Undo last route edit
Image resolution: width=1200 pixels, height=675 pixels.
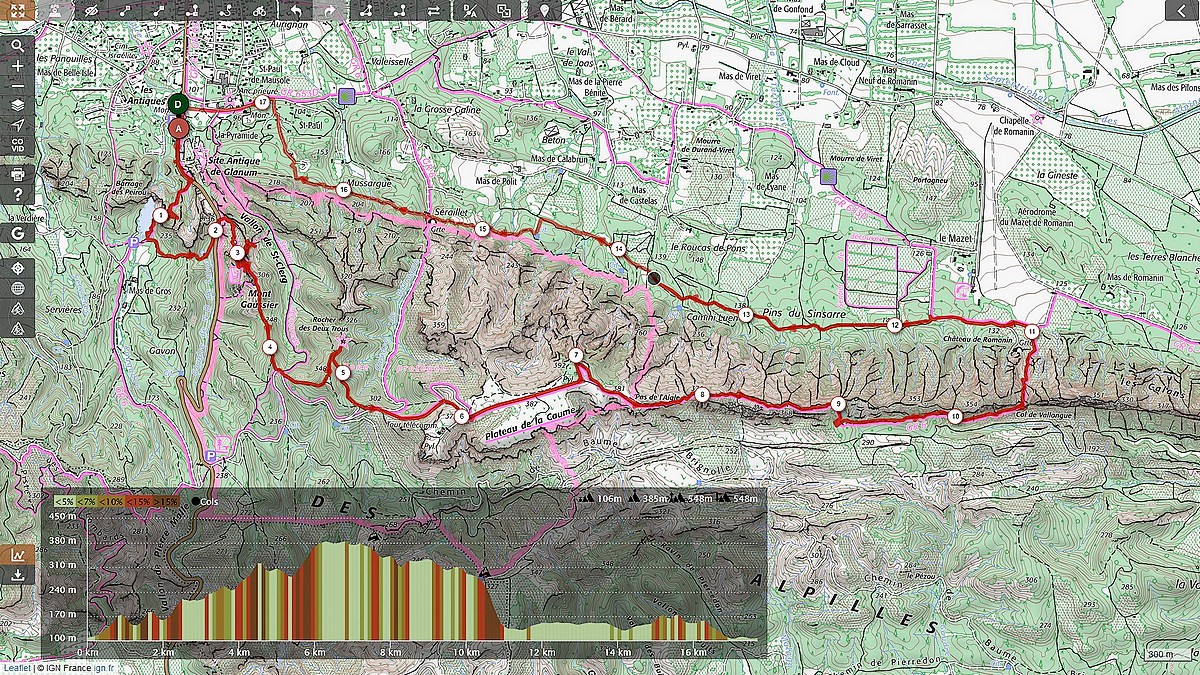tap(296, 10)
